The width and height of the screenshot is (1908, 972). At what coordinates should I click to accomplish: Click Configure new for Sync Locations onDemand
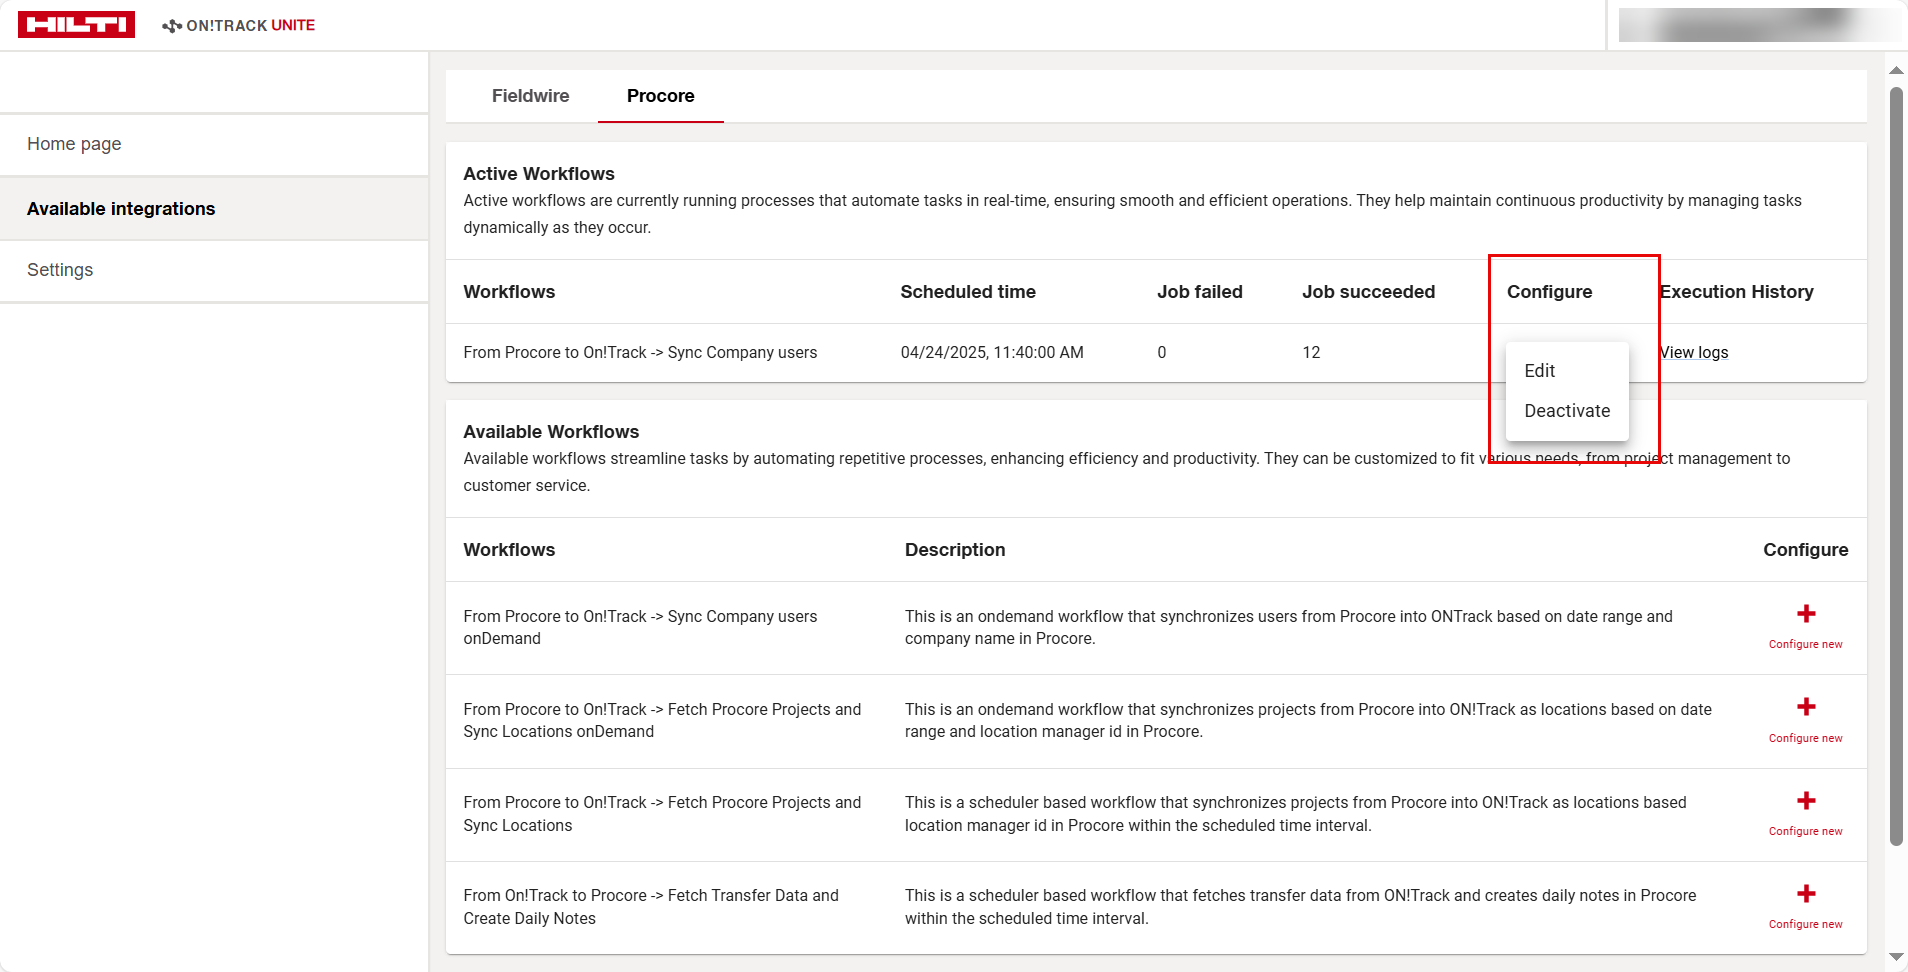click(1806, 738)
